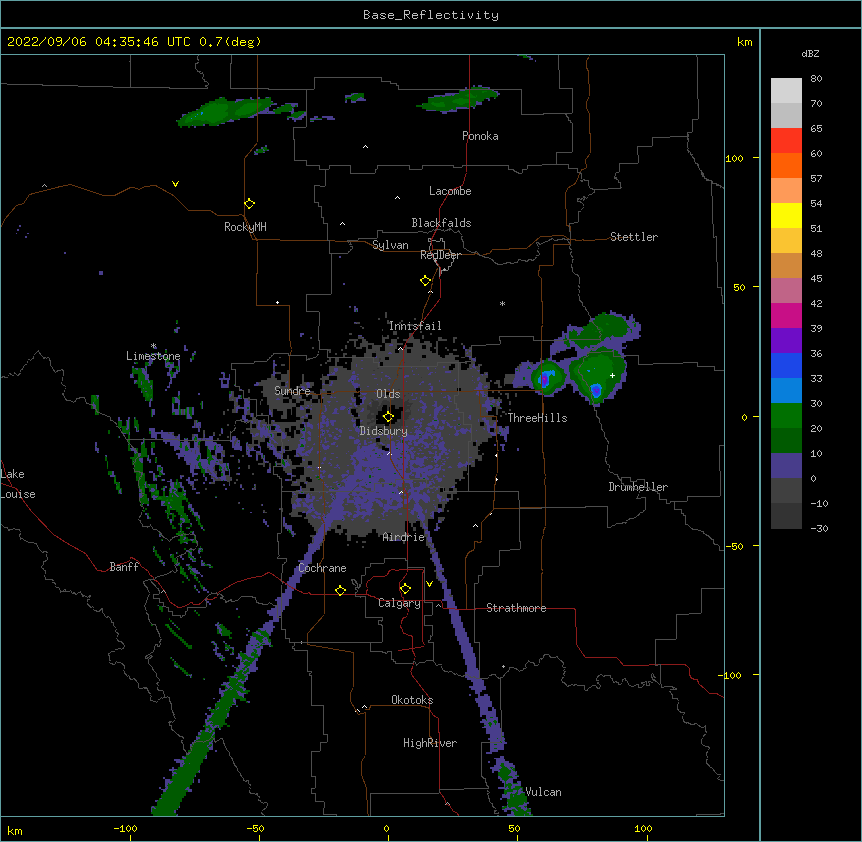The image size is (862, 842).
Task: Click the dBZ legend heading
Action: pos(810,53)
